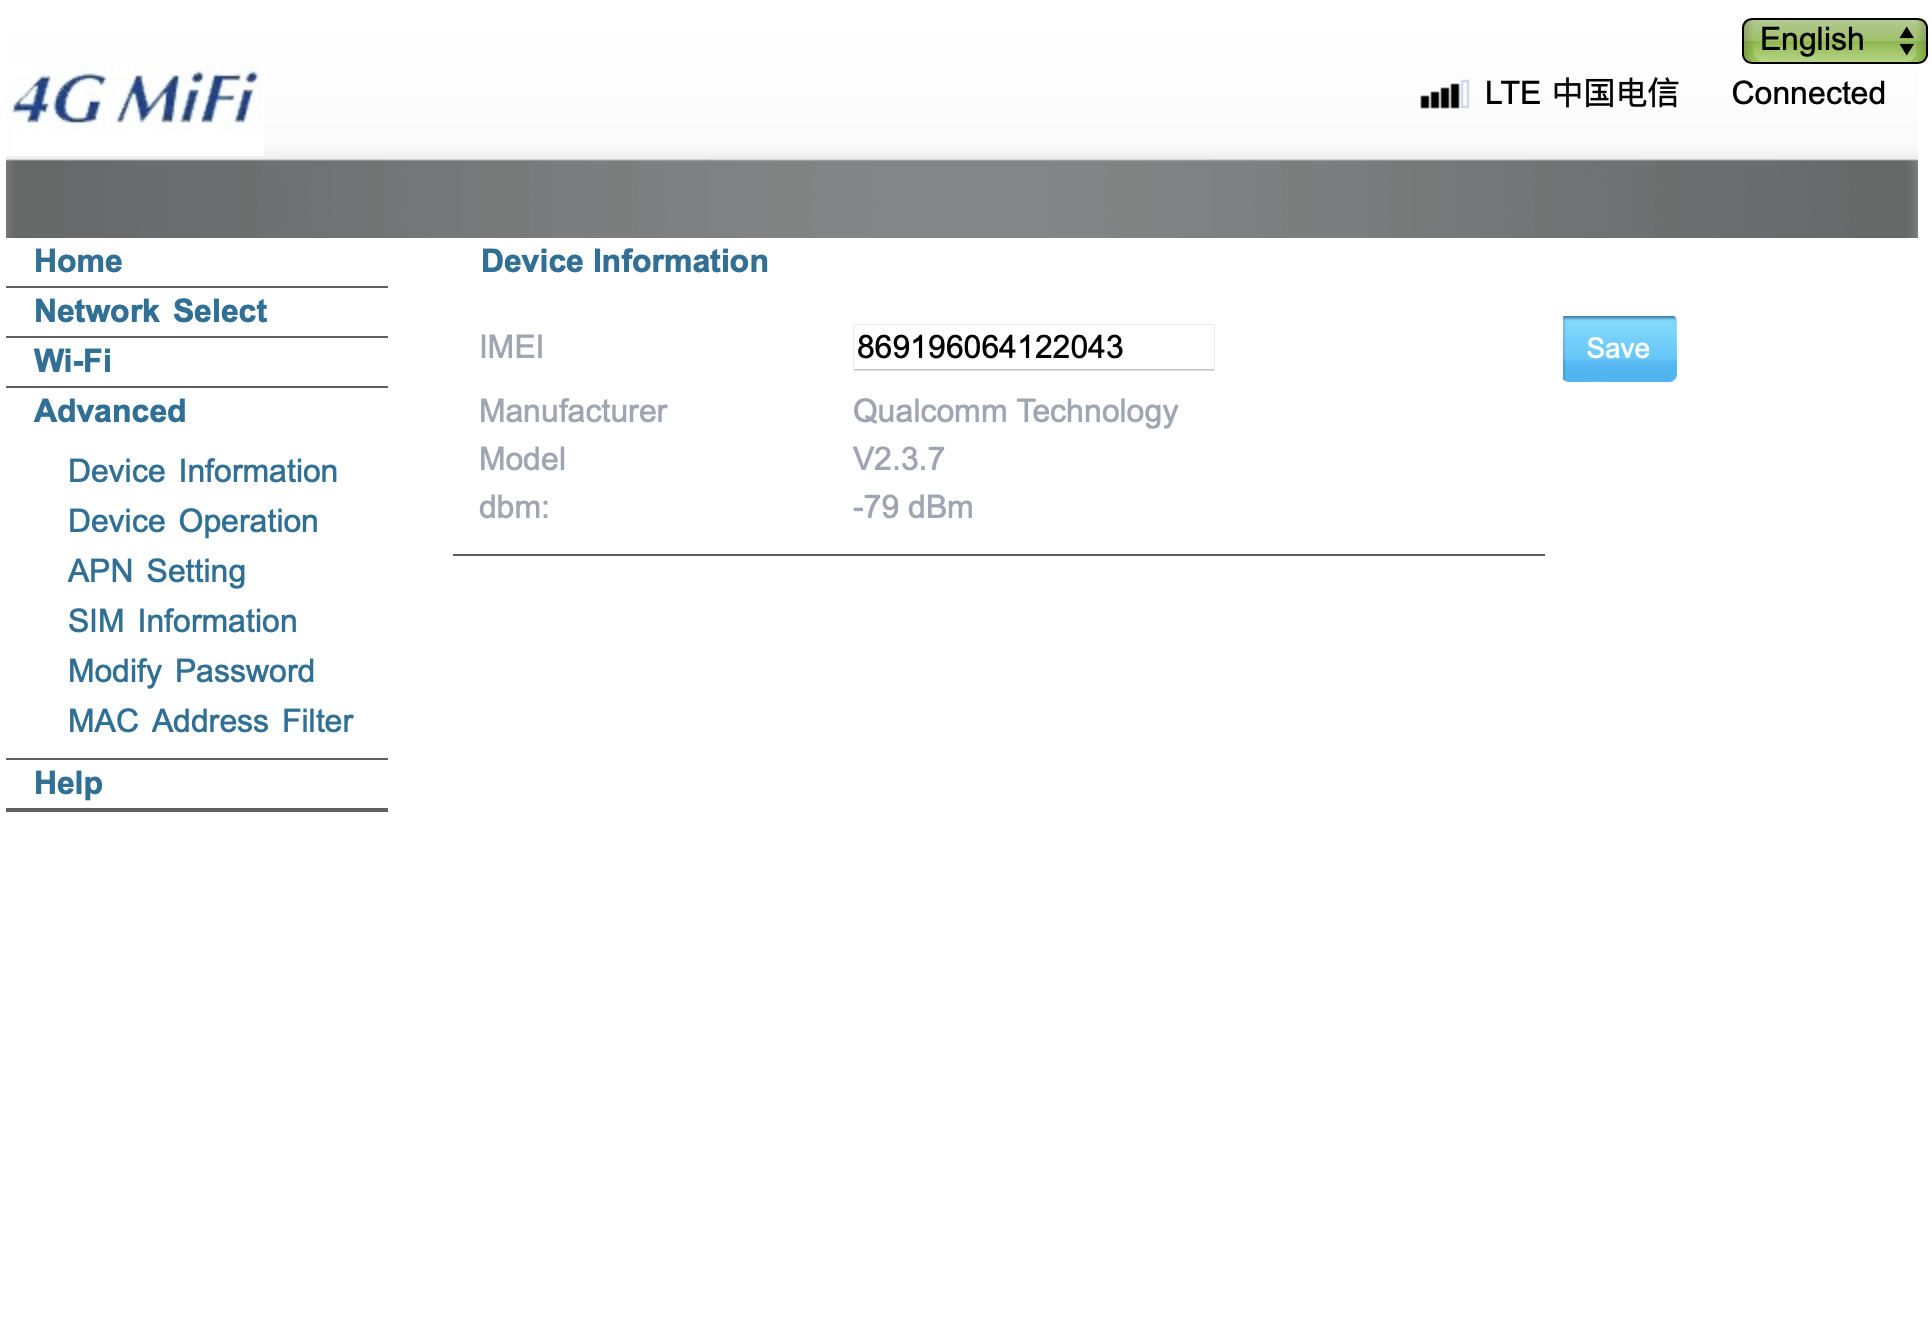Click the Device Information page heading
Screen dimensions: 1932x1322
pyautogui.click(x=624, y=261)
